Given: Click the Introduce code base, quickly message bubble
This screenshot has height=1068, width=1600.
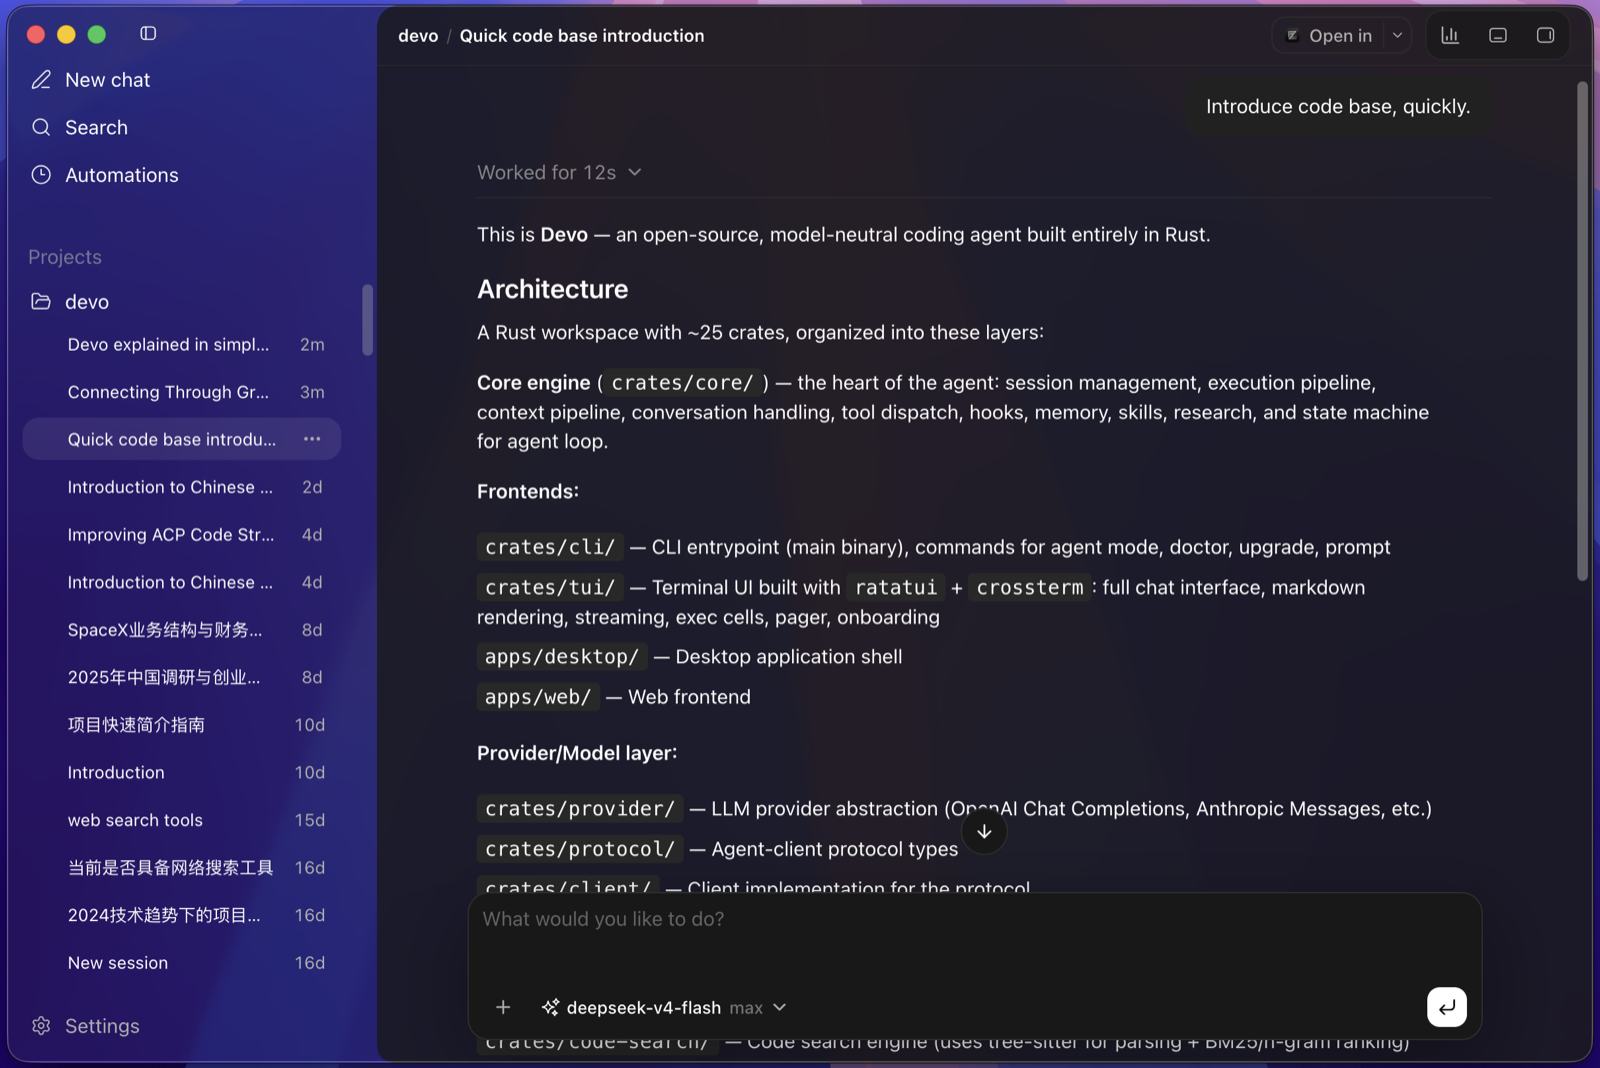Looking at the screenshot, I should click(1338, 107).
